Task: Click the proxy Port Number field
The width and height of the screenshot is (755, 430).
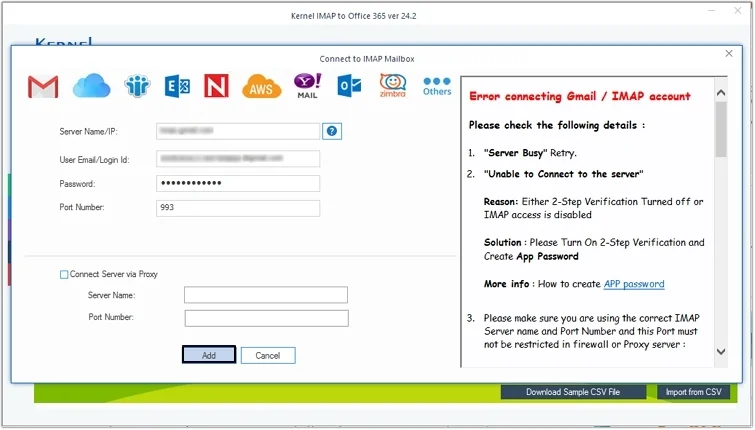Action: [266, 318]
